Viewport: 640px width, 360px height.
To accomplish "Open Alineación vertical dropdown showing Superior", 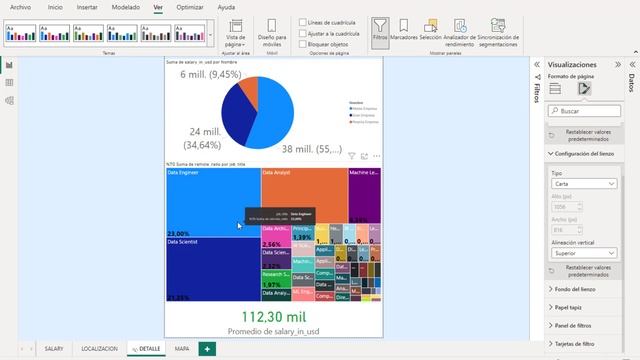I will click(x=584, y=253).
